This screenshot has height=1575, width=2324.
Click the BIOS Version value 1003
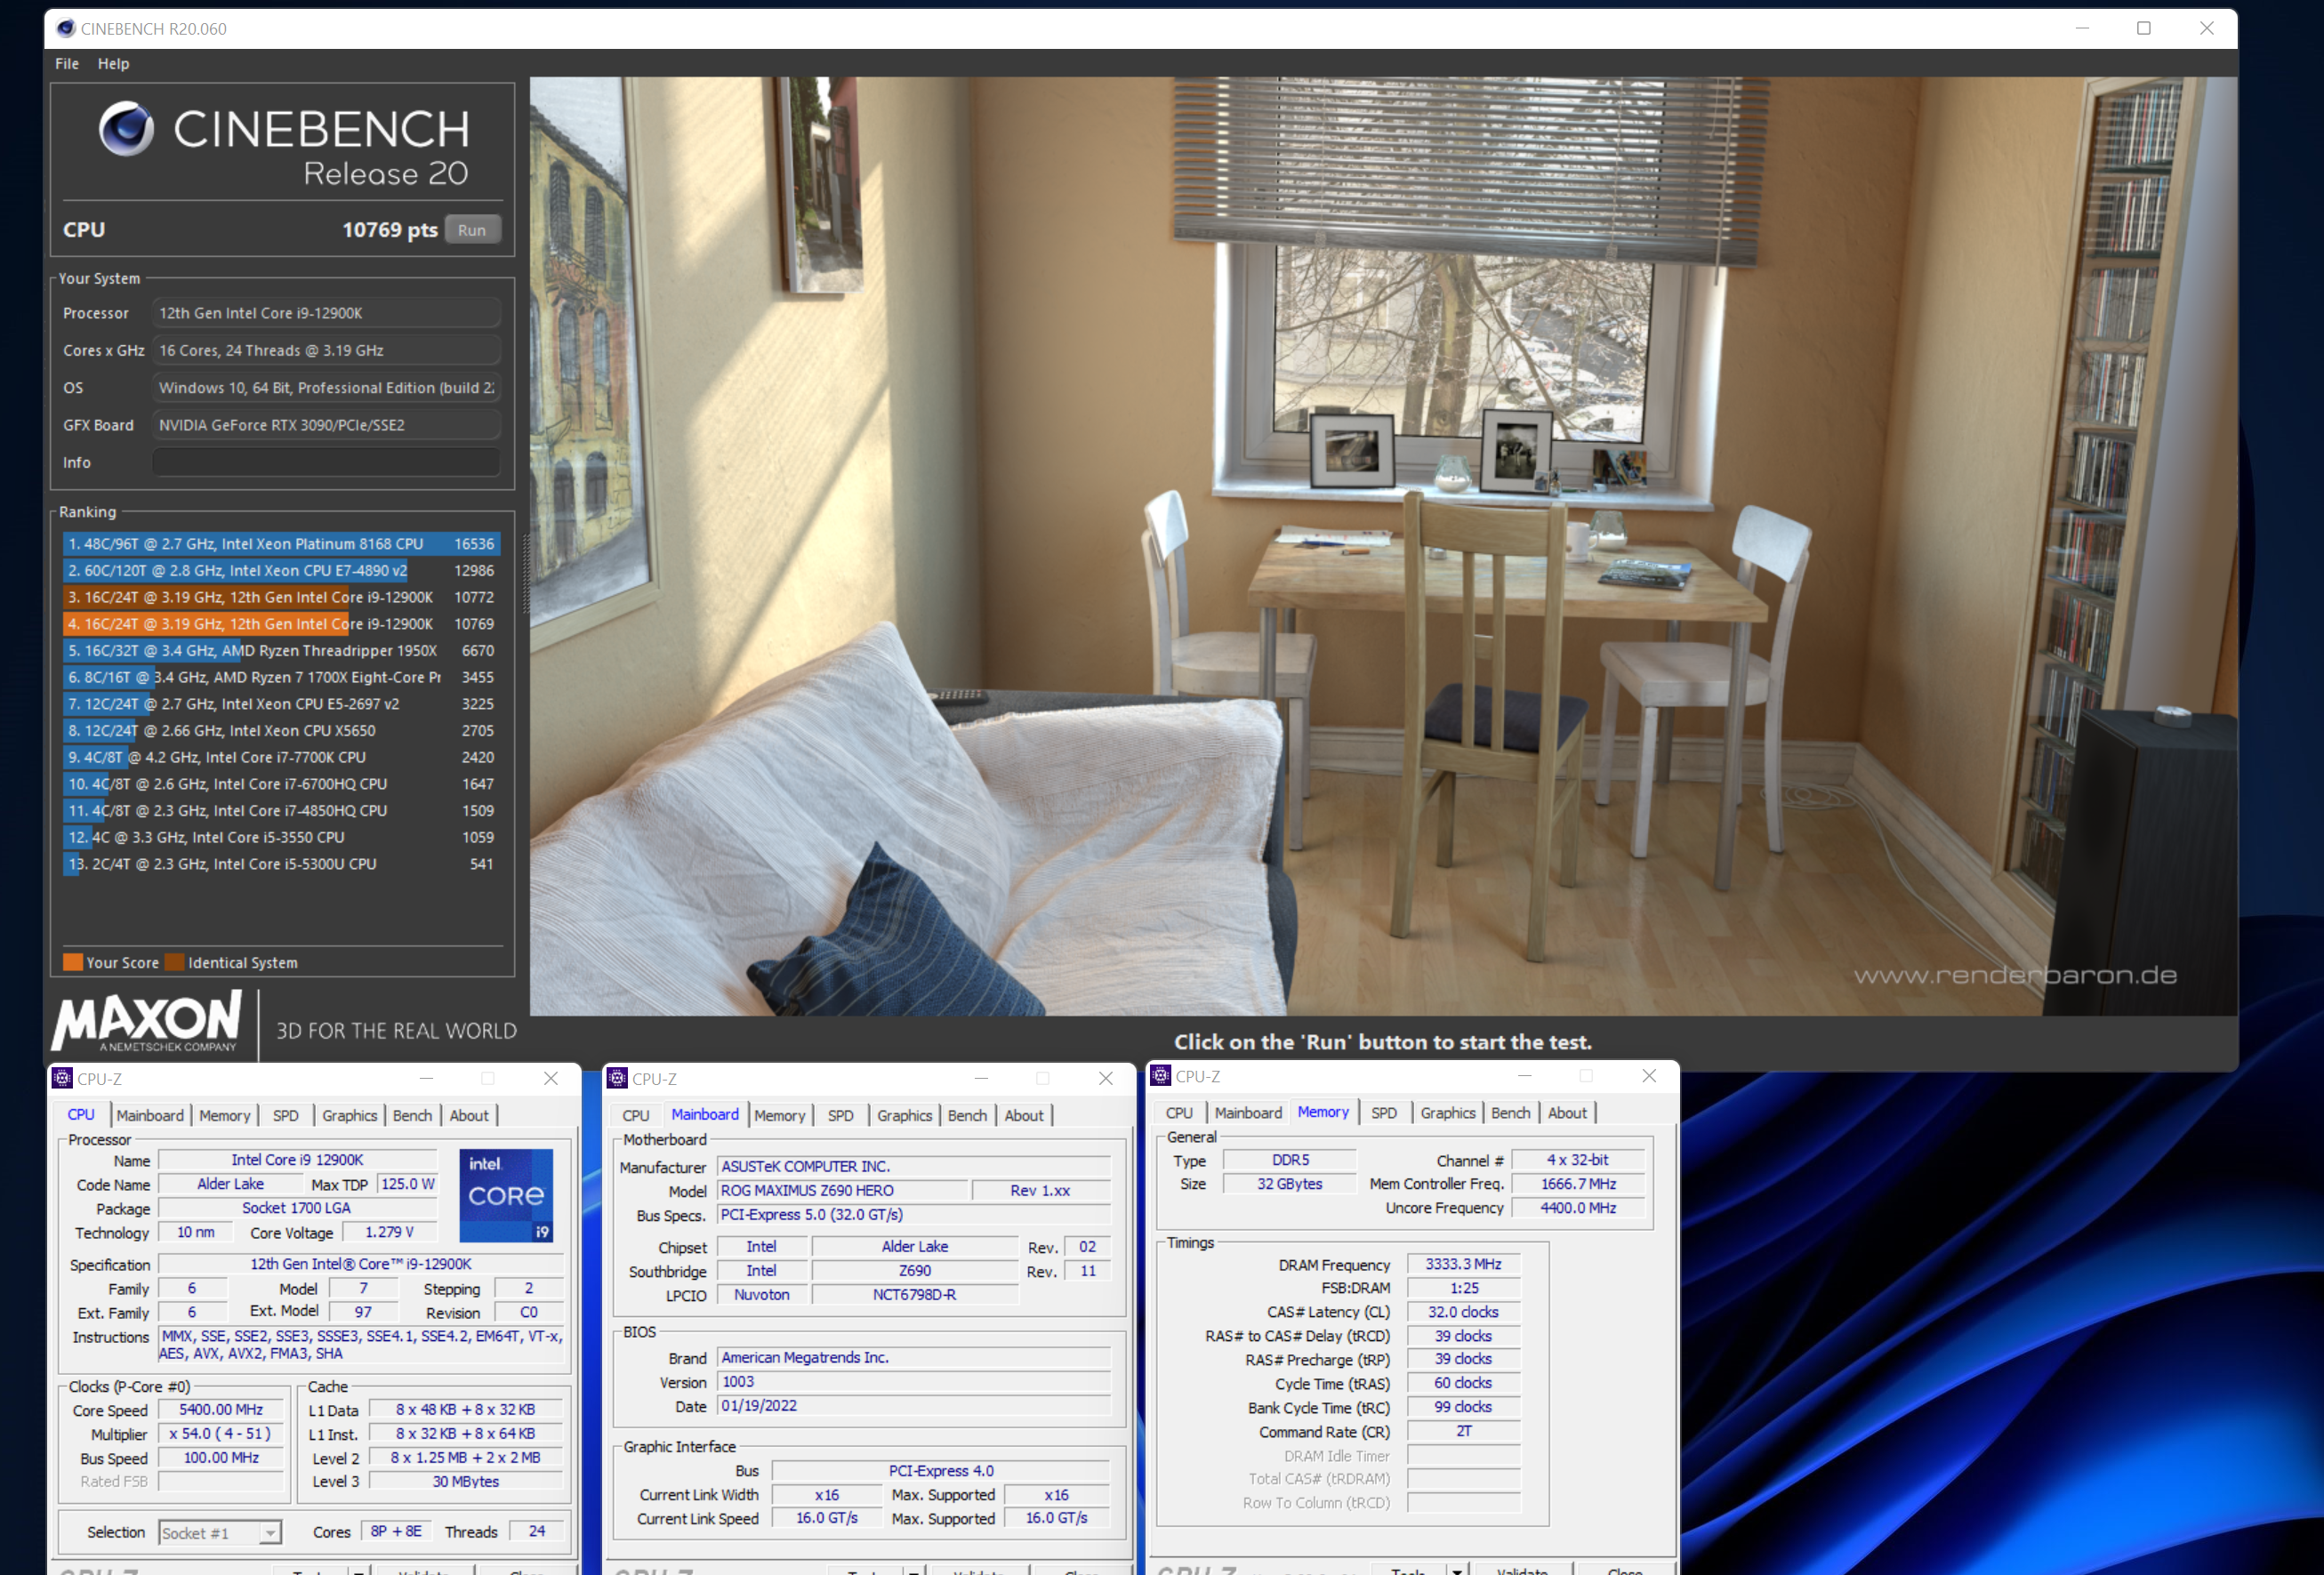[x=914, y=1381]
